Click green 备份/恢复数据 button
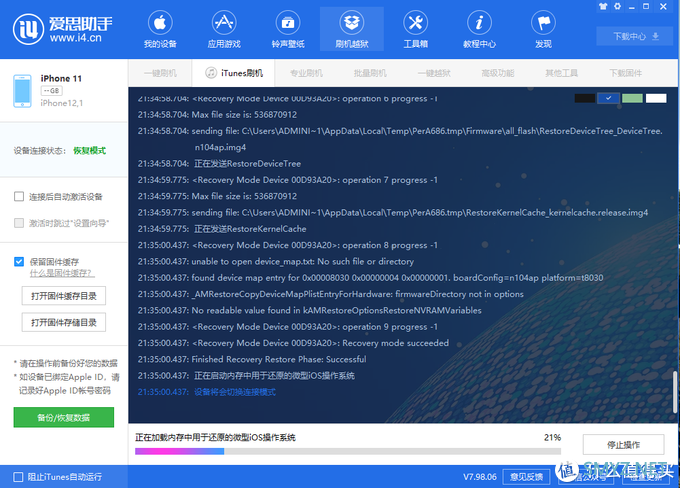 64,417
